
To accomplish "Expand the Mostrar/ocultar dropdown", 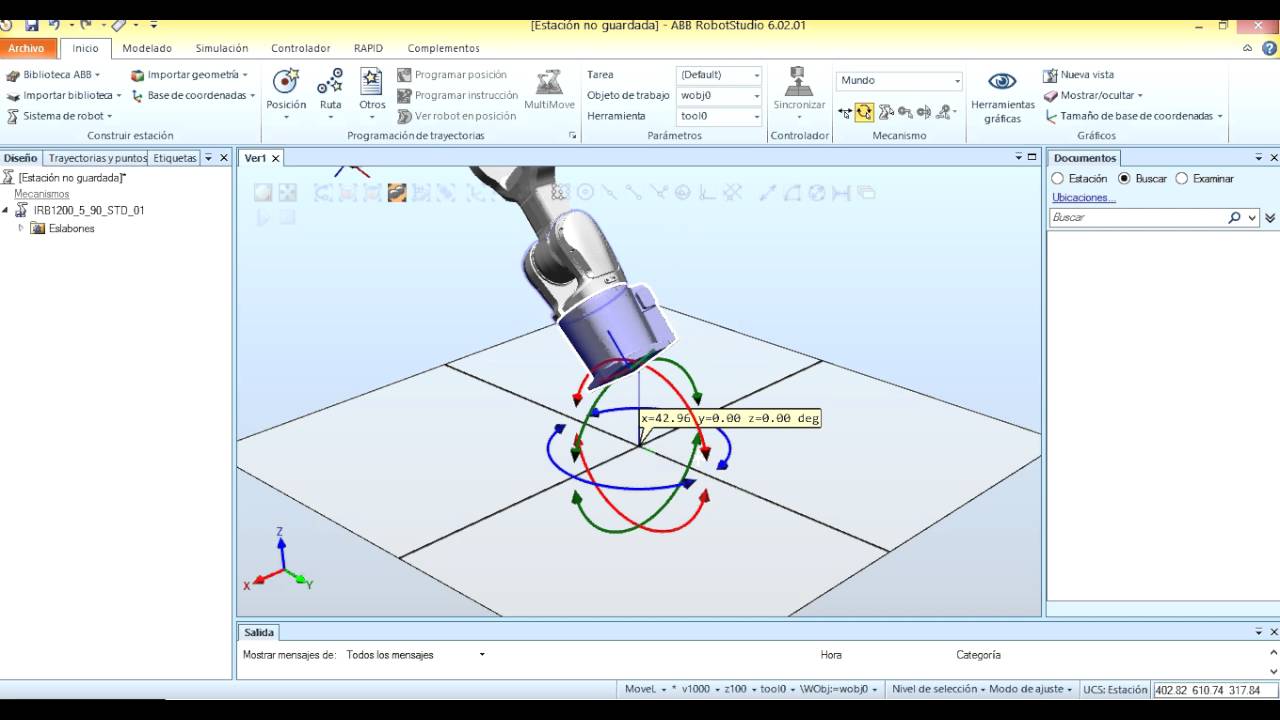I will click(1140, 96).
